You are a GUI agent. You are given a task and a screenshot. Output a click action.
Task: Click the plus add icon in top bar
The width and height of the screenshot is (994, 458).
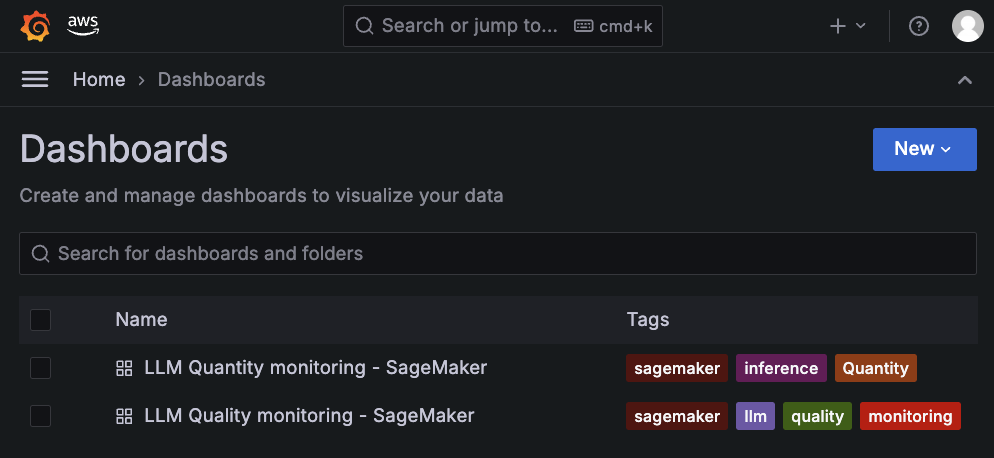point(838,26)
